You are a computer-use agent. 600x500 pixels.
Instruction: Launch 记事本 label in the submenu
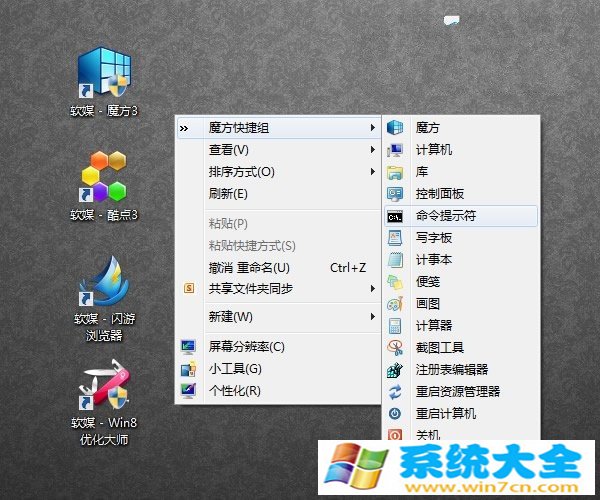pyautogui.click(x=434, y=260)
